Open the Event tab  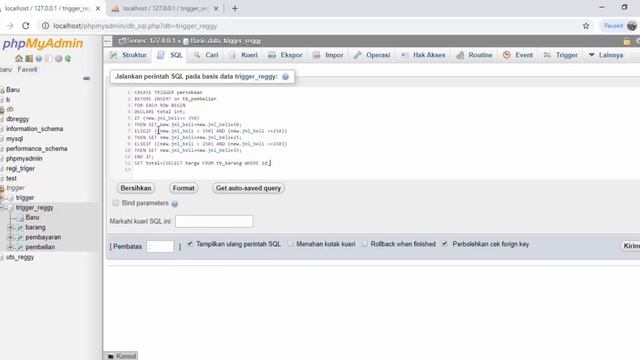(518, 55)
